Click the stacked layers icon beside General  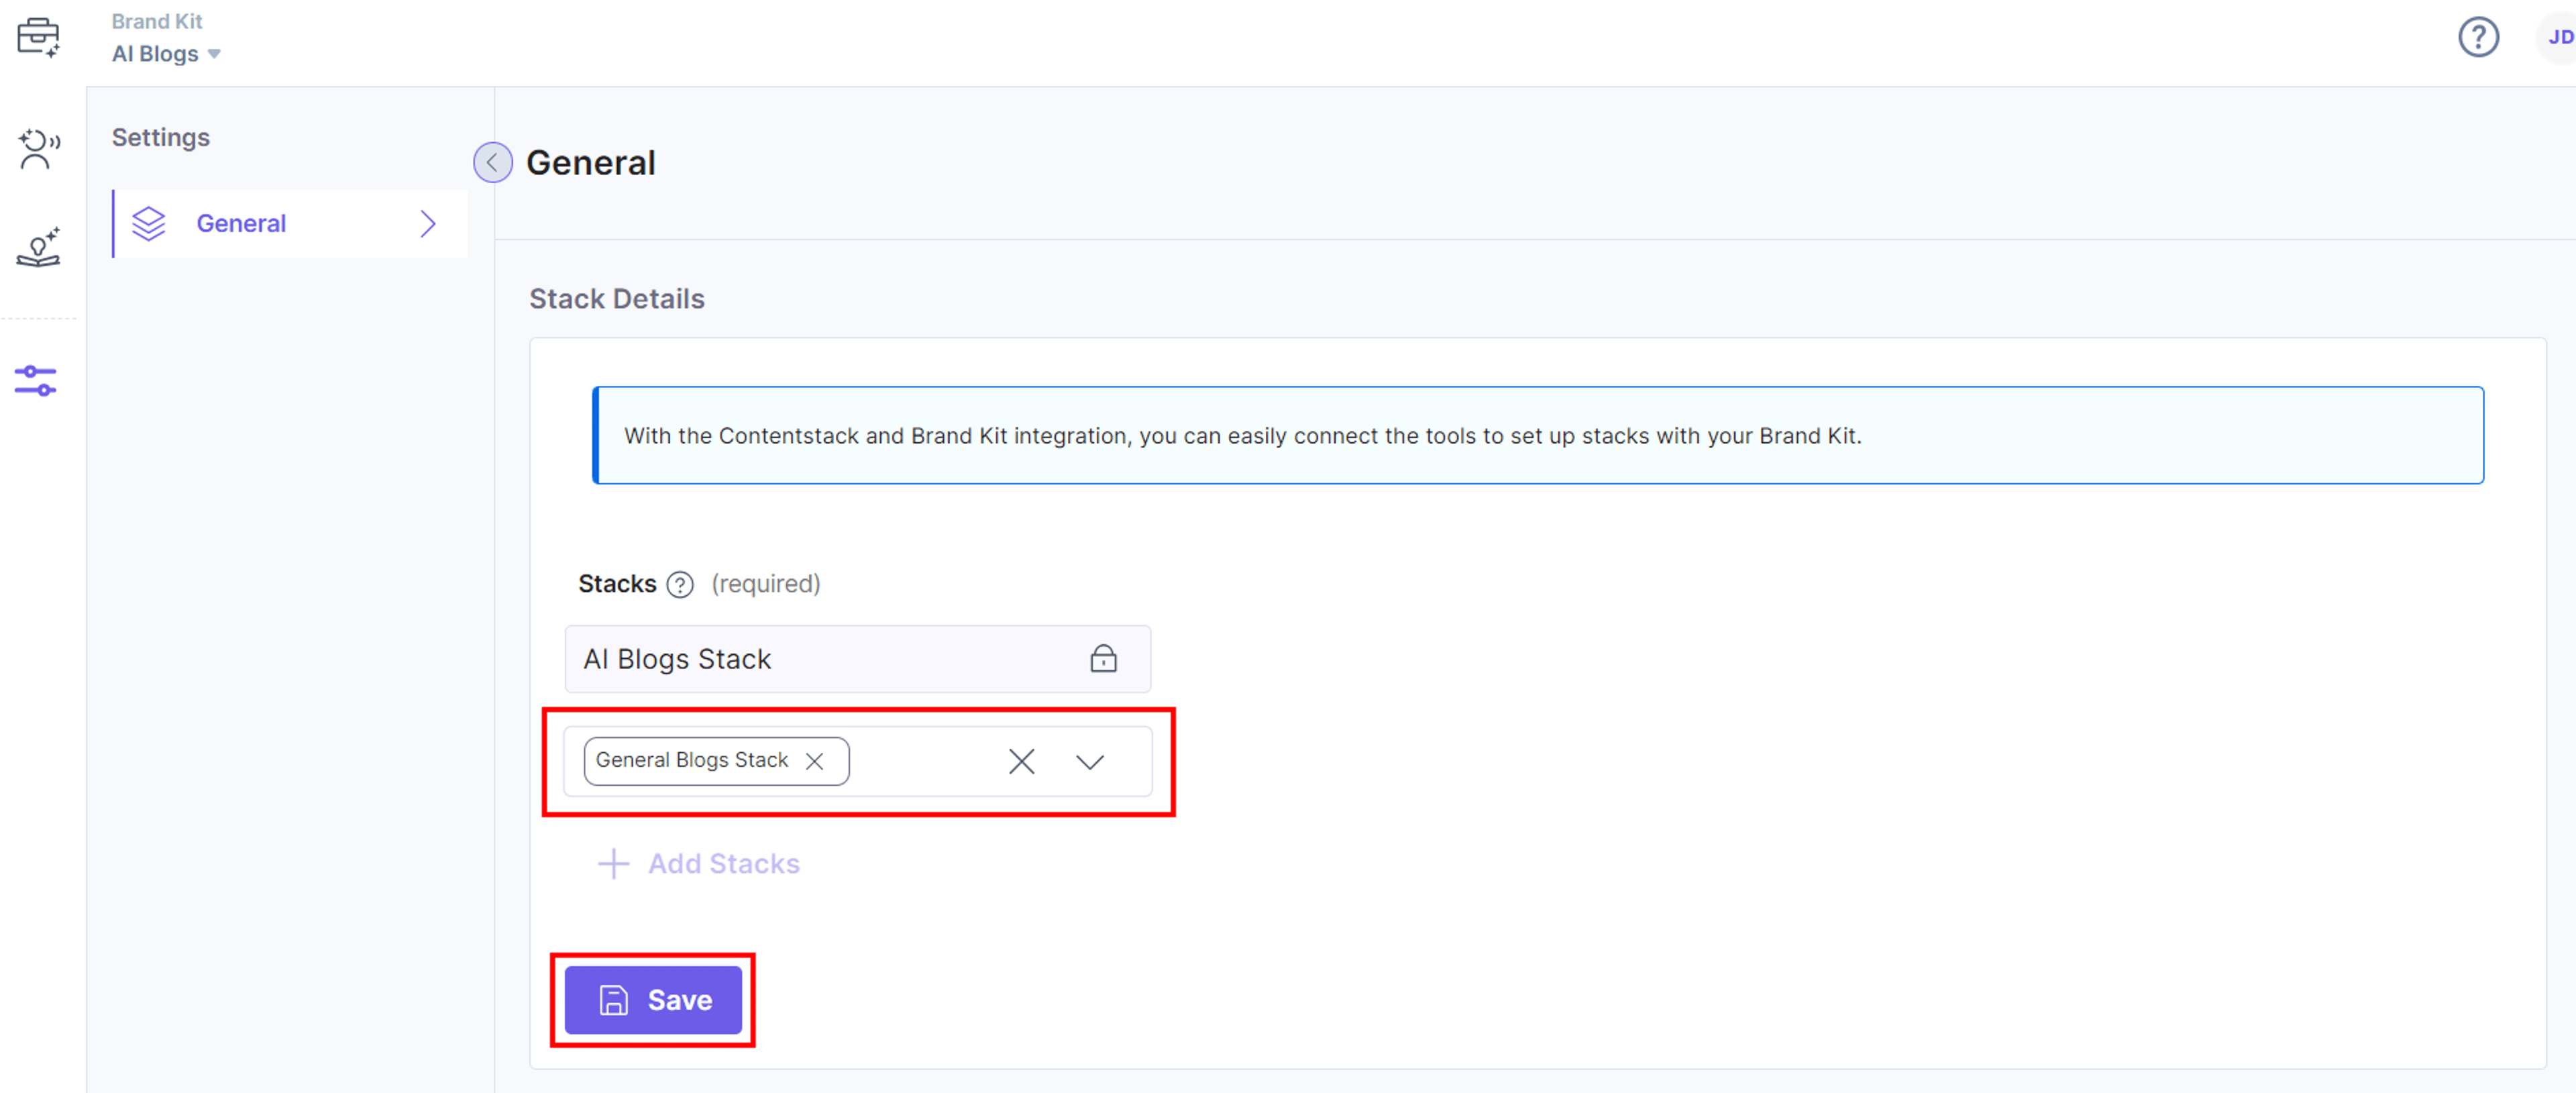(x=149, y=224)
